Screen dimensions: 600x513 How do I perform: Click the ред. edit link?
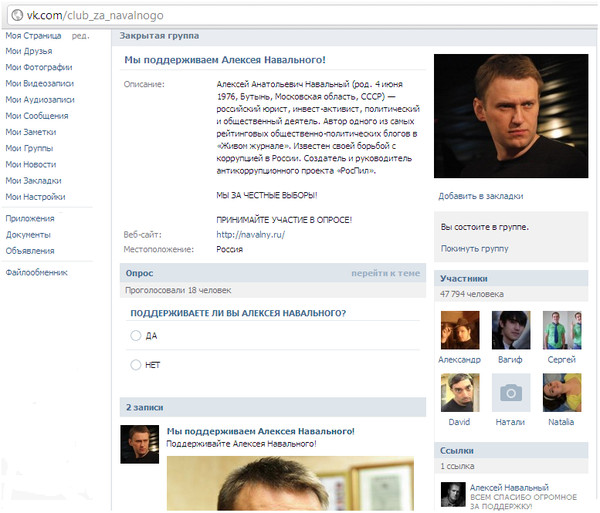click(x=80, y=36)
